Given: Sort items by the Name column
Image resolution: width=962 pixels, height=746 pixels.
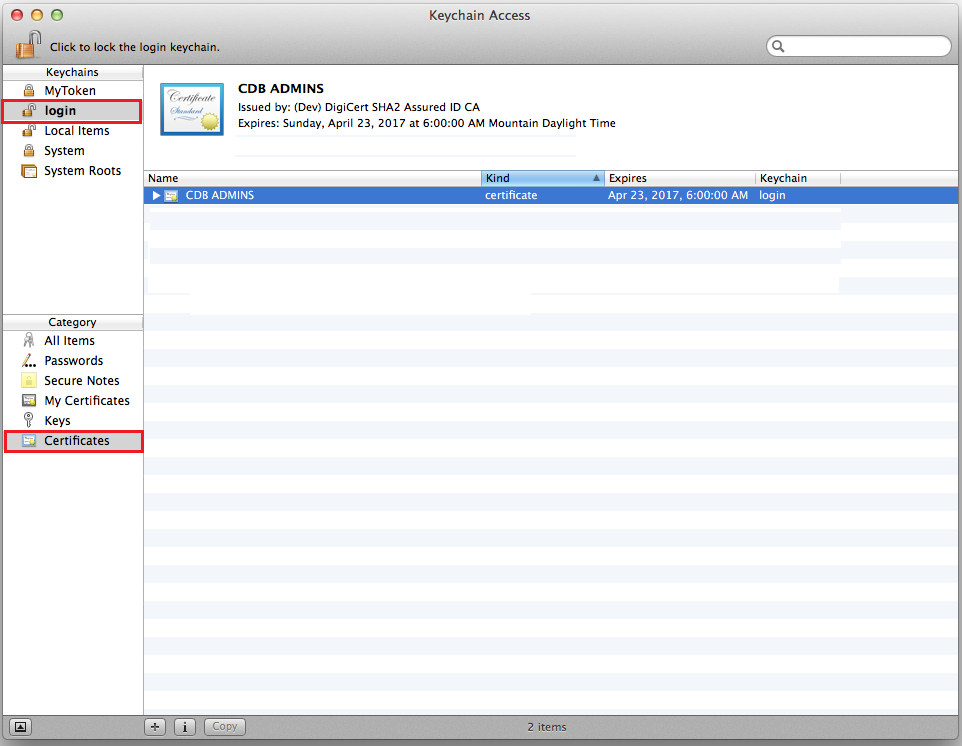Looking at the screenshot, I should 312,178.
